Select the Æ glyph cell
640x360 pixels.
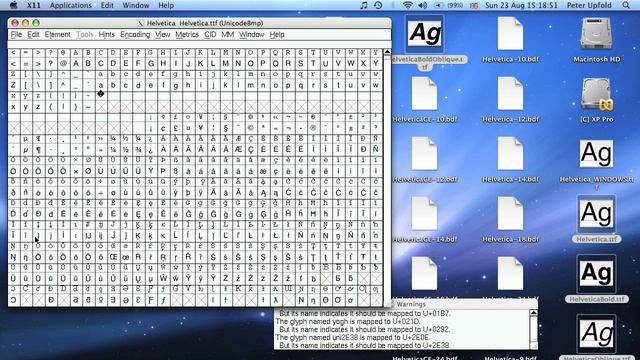(238, 149)
